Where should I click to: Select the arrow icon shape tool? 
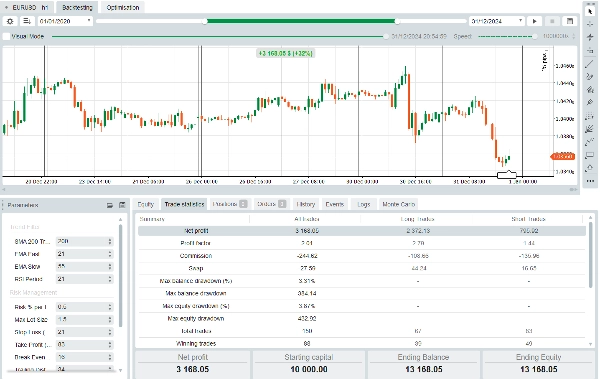(x=590, y=168)
